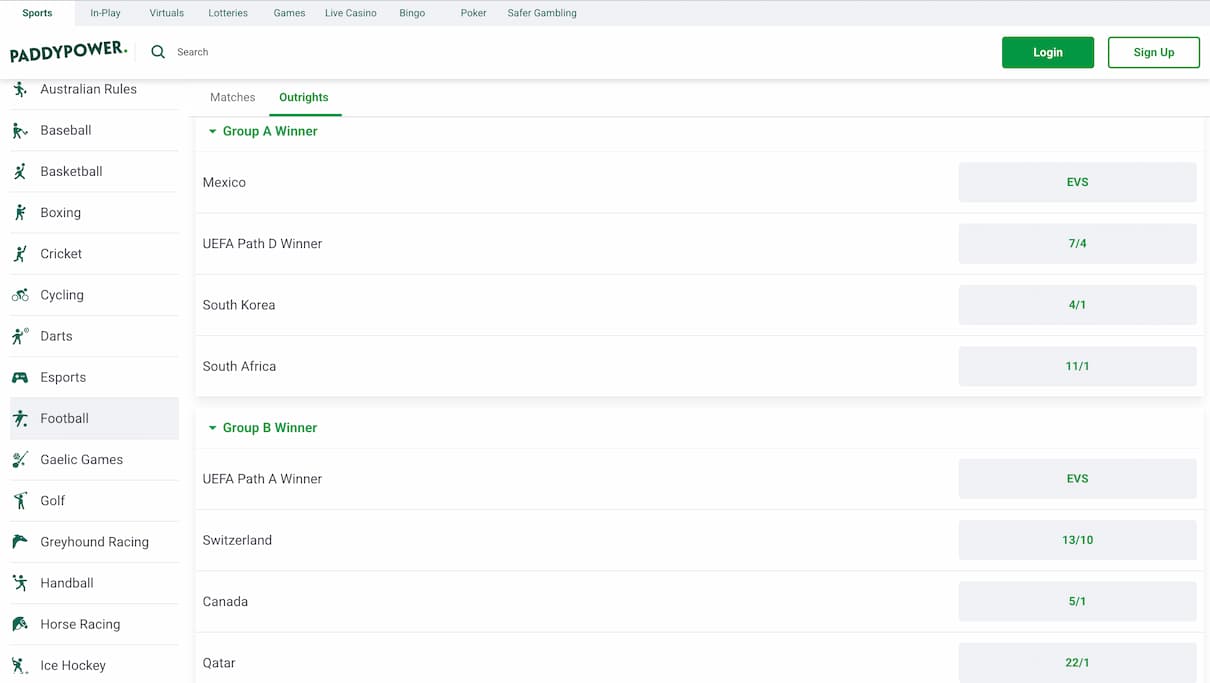Click the Cricket batsman icon
Image resolution: width=1210 pixels, height=683 pixels.
point(20,253)
